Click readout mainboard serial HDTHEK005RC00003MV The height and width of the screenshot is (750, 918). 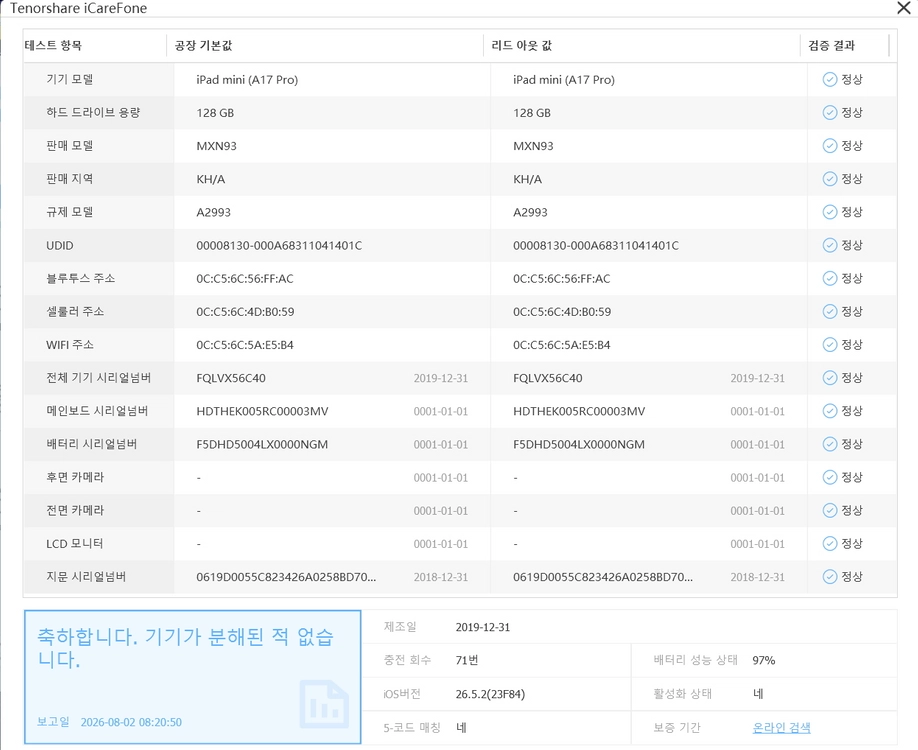coord(579,411)
